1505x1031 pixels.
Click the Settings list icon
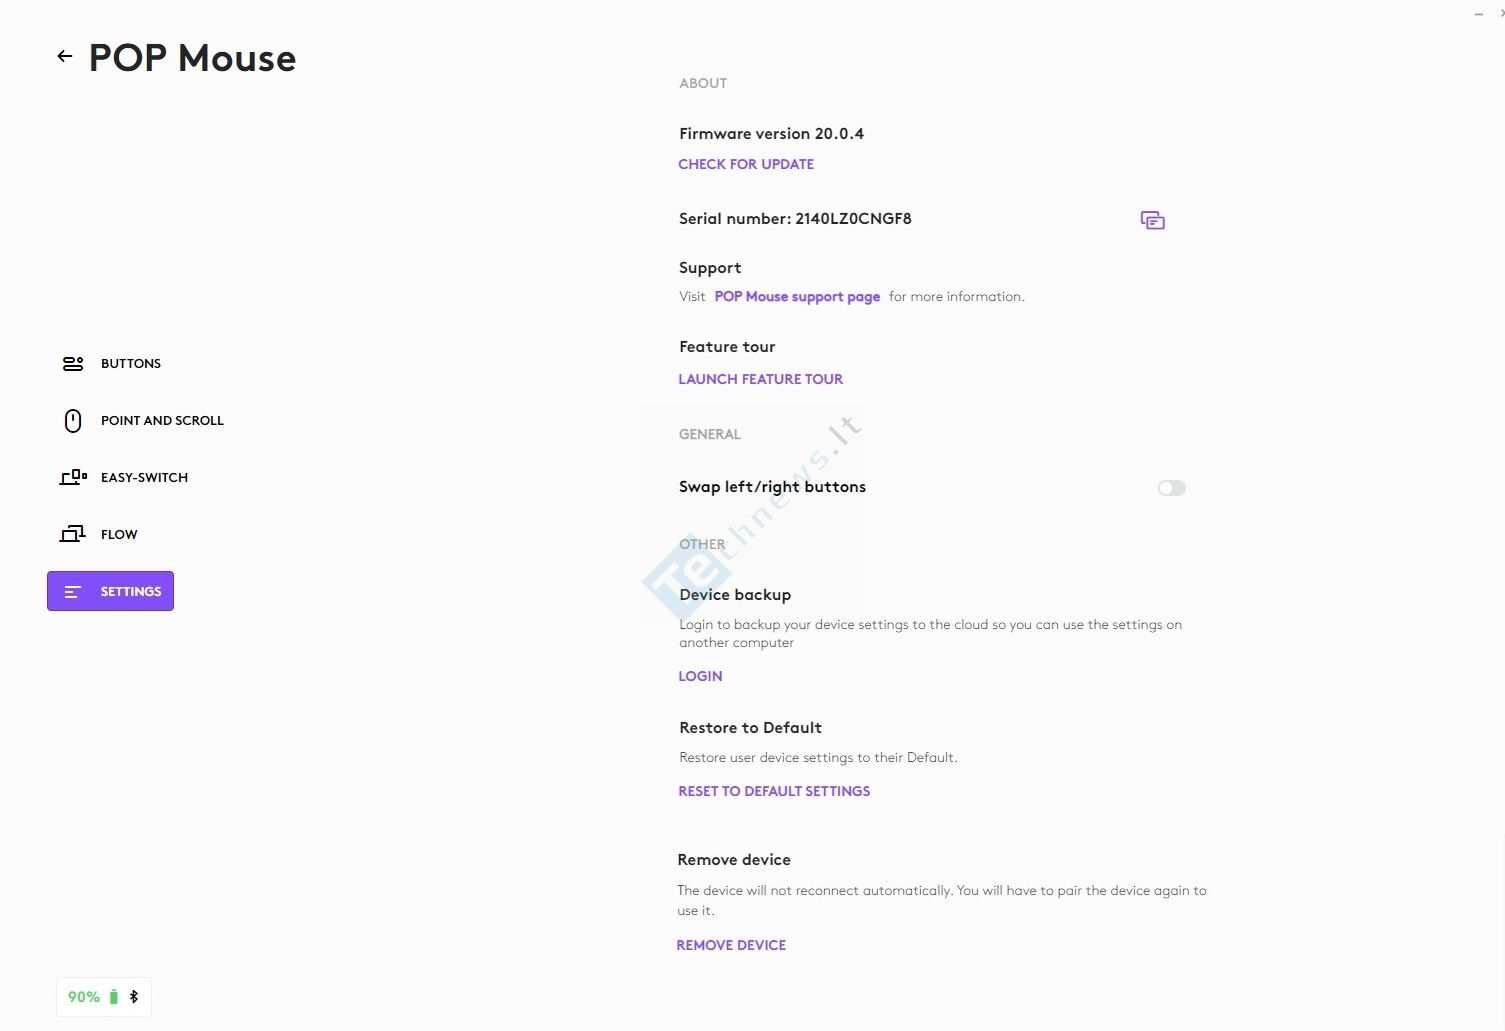[72, 592]
